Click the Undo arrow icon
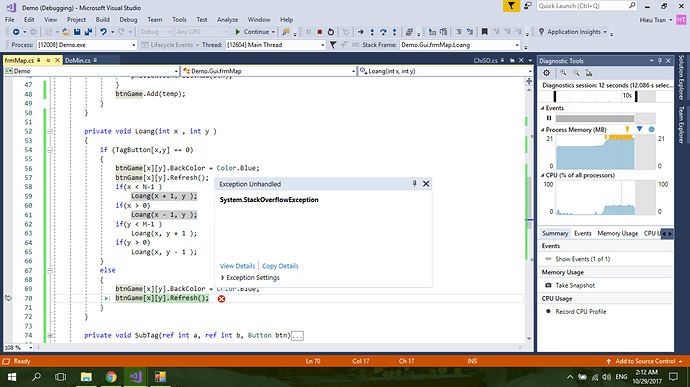 point(103,32)
